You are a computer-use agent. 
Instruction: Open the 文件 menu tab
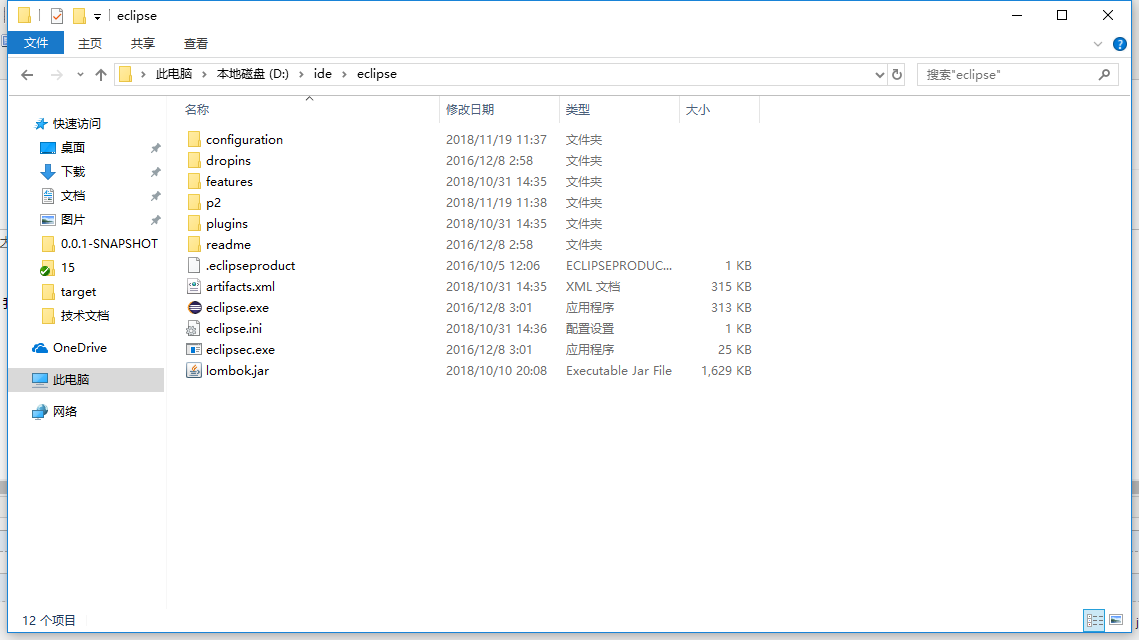pos(36,43)
